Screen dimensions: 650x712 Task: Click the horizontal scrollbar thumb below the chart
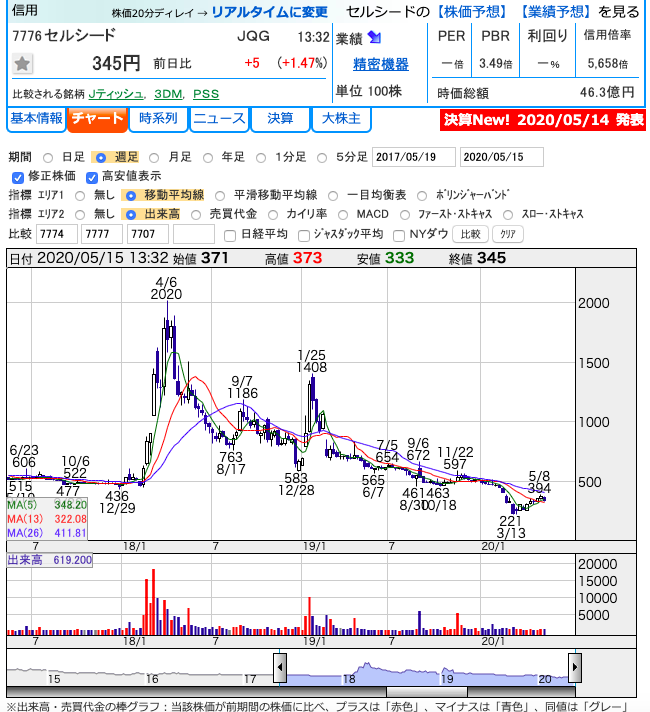427,692
